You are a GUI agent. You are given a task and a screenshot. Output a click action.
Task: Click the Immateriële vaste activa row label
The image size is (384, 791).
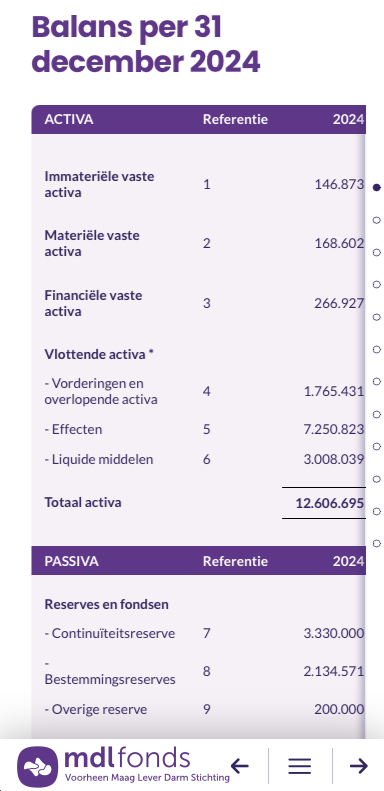tap(99, 185)
